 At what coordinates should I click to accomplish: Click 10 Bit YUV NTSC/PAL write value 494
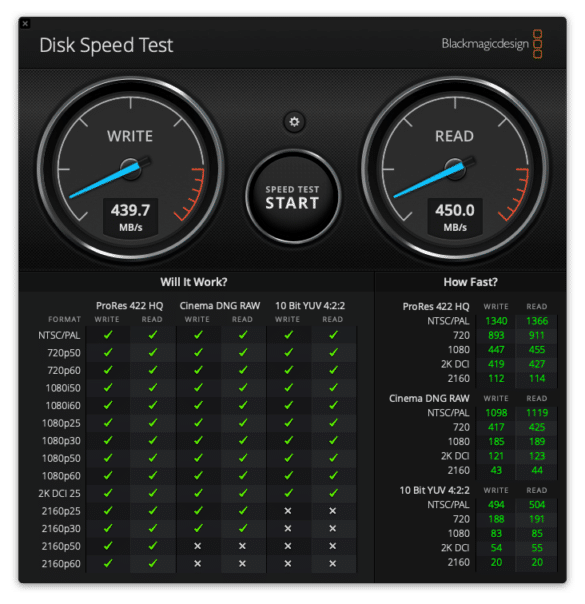(x=496, y=505)
